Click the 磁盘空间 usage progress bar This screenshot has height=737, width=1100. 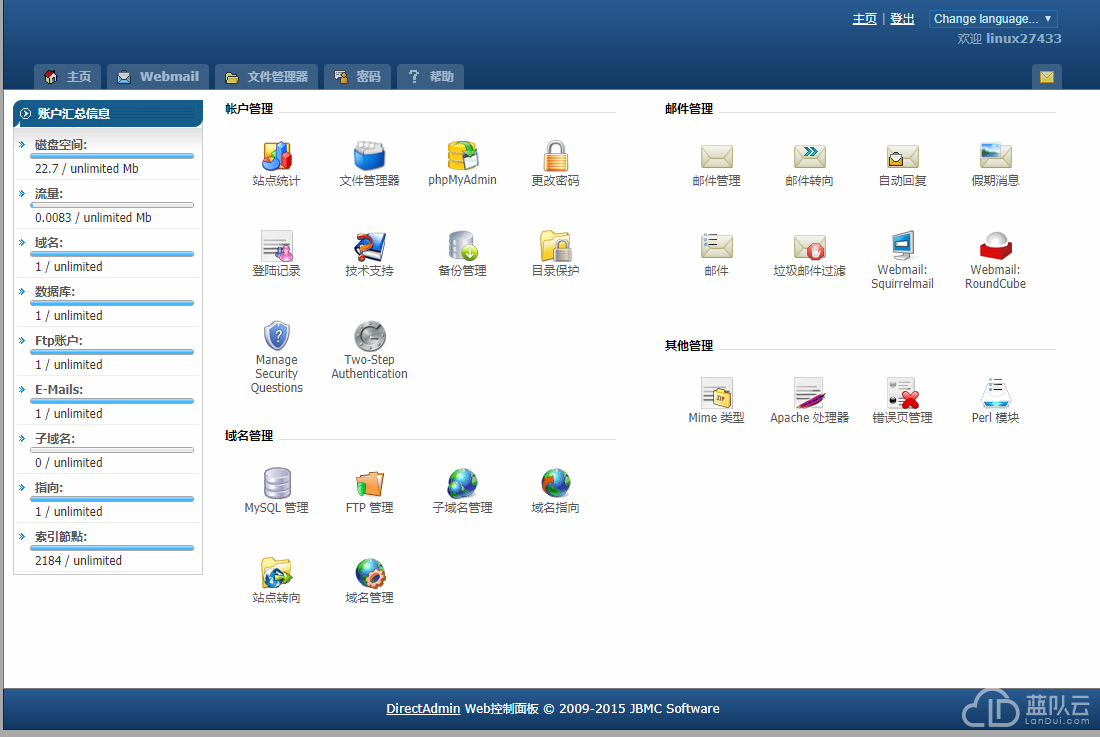pyautogui.click(x=112, y=156)
